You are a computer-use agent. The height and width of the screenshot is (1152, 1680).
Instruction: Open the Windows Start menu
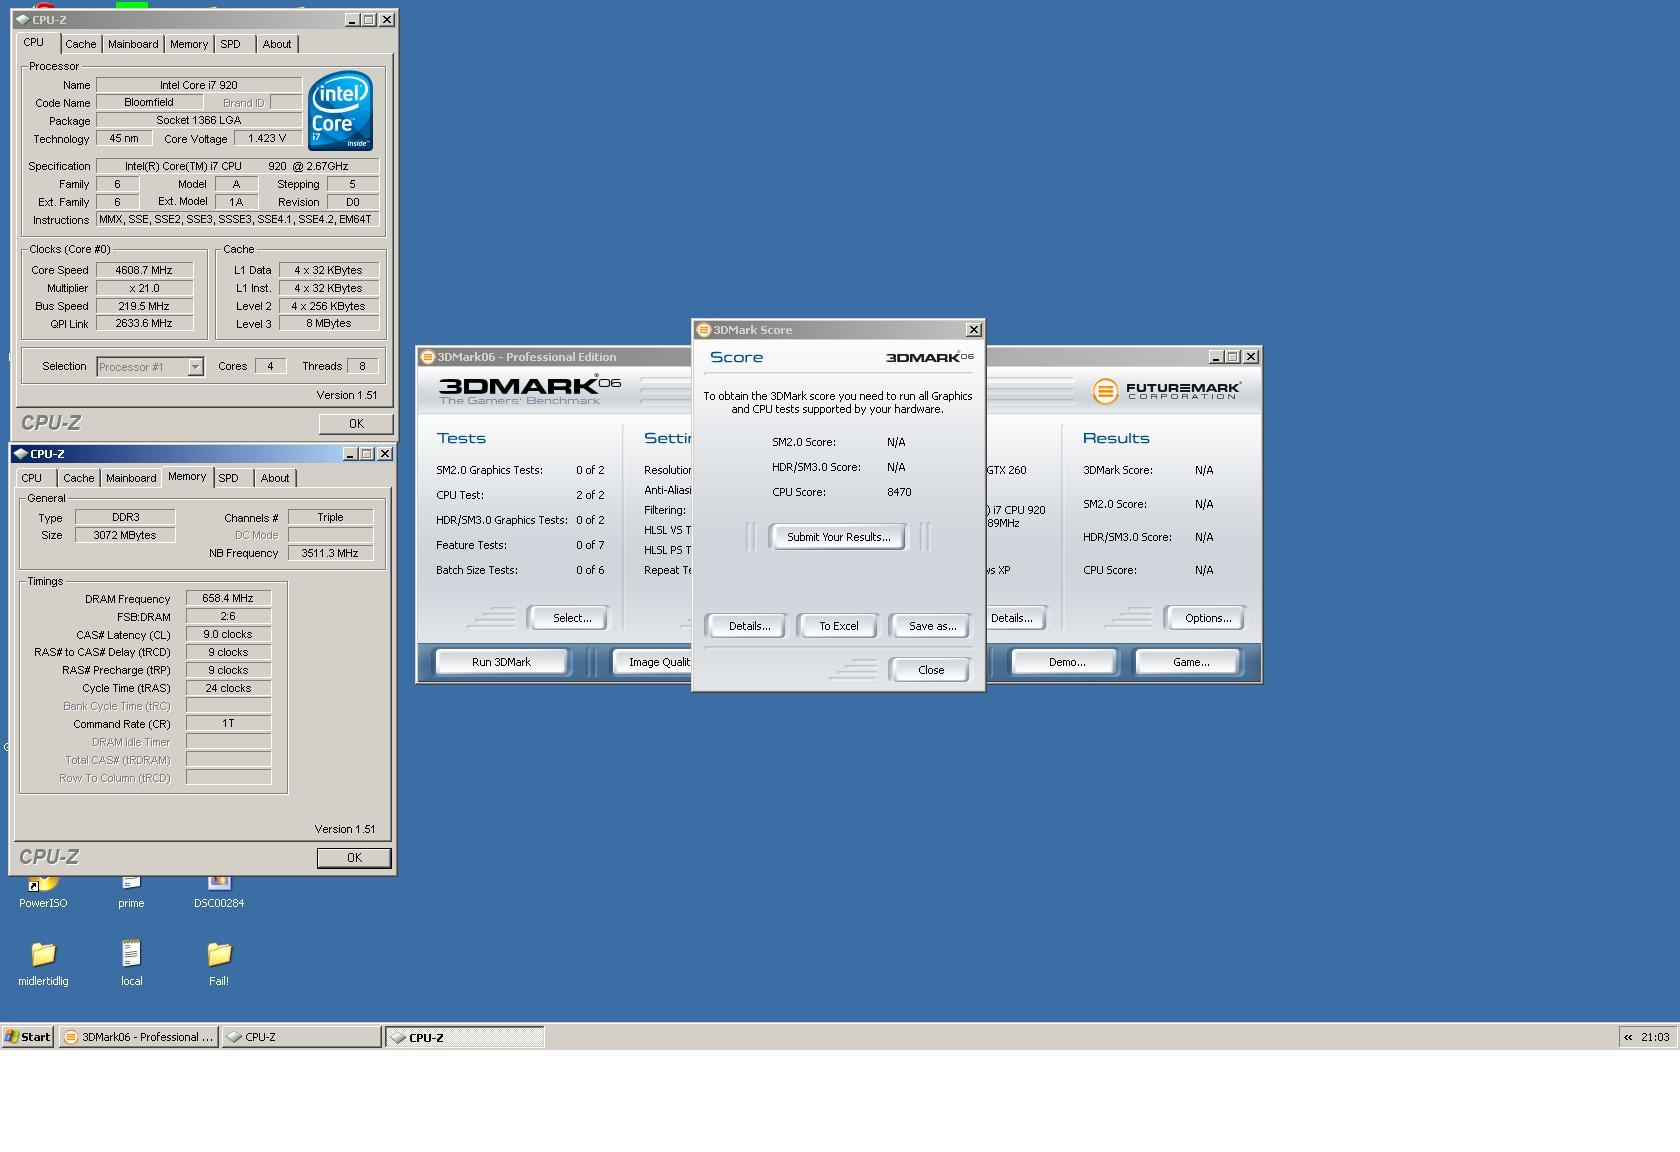(x=28, y=1037)
